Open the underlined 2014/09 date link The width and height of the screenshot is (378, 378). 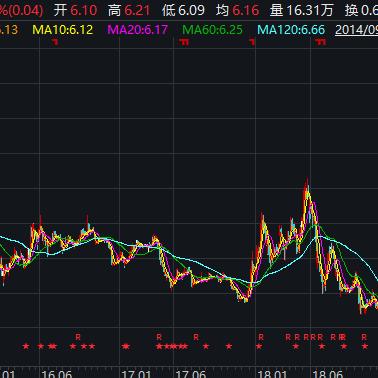pos(356,30)
